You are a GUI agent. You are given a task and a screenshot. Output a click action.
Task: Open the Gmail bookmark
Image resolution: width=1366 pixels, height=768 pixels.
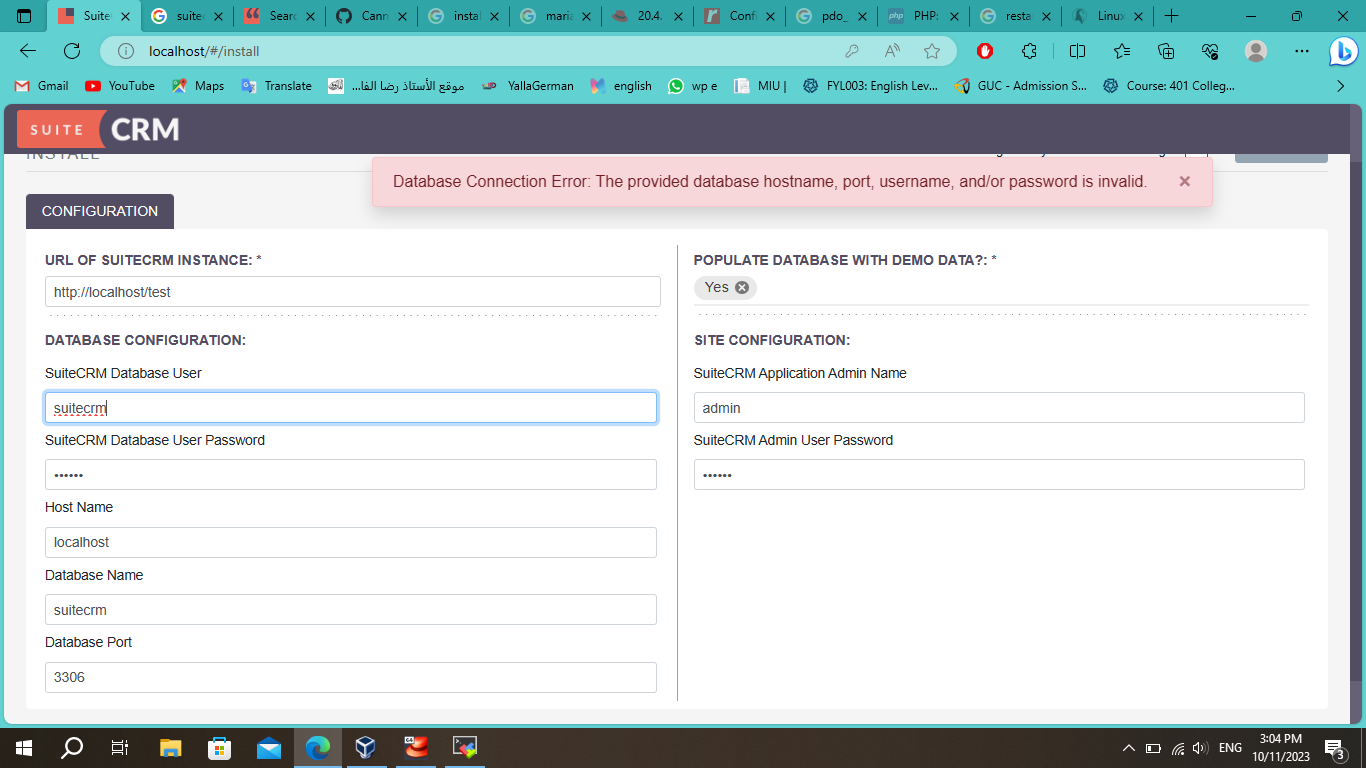pyautogui.click(x=42, y=86)
